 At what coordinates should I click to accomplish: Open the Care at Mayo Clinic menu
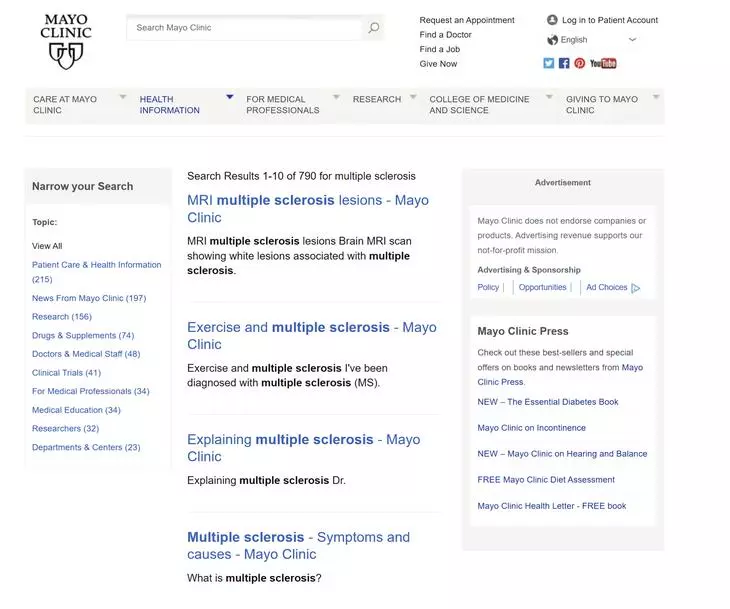(65, 105)
